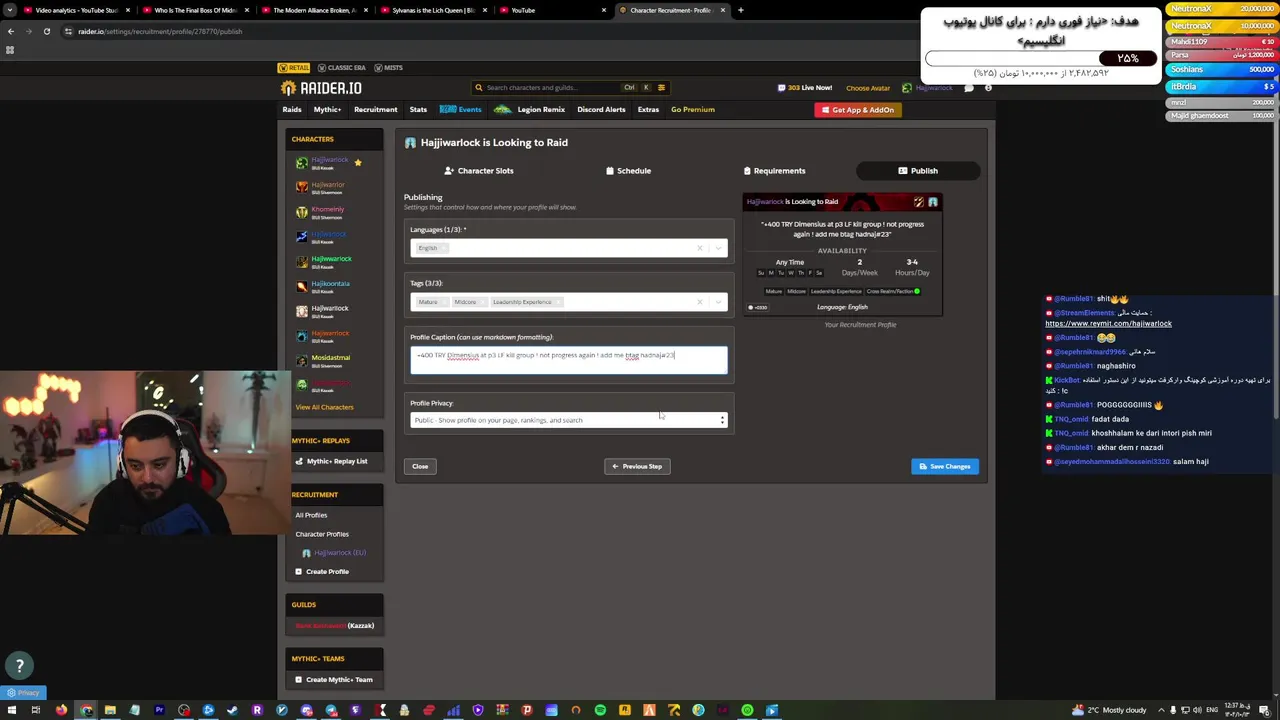Screen dimensions: 1280x720
Task: Switch to Classic Era game version
Action: 342,67
